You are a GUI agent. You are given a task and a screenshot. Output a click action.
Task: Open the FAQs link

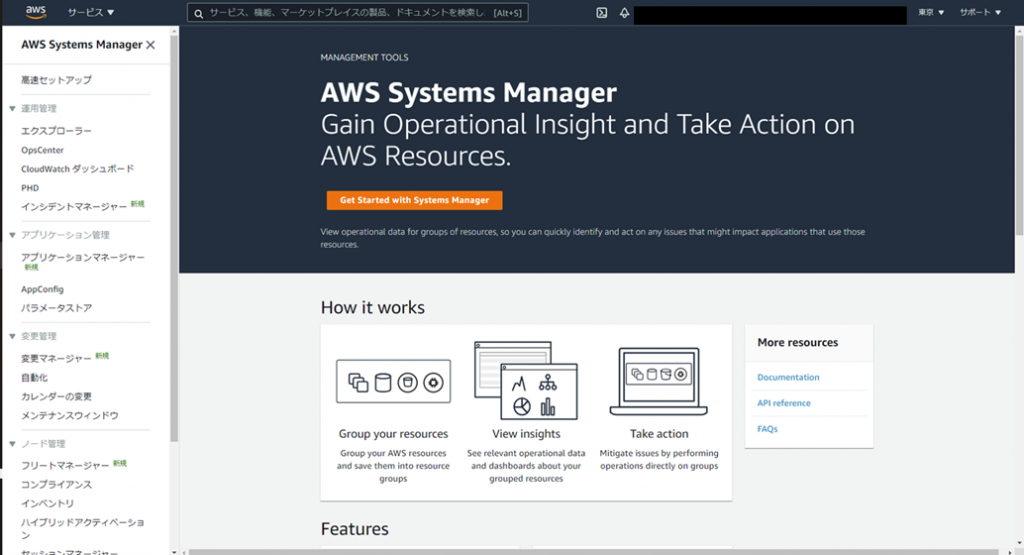tap(767, 429)
